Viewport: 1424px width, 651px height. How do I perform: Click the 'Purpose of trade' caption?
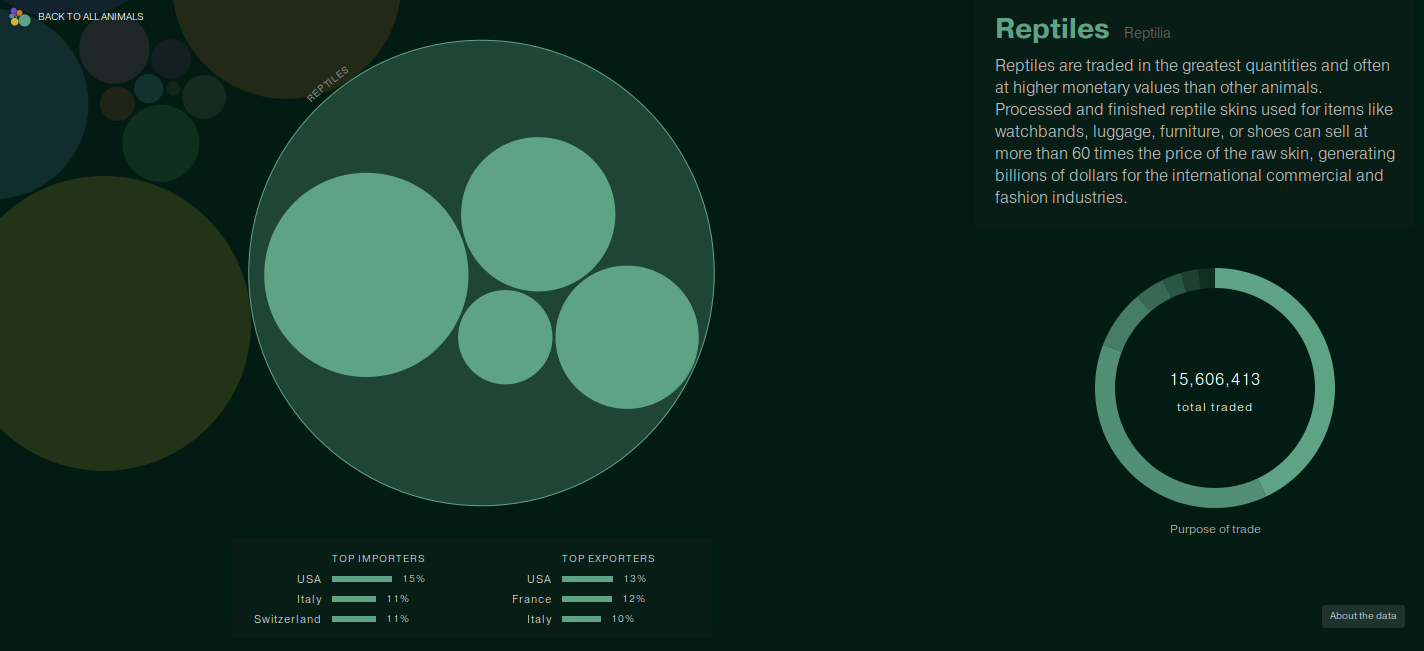[1215, 529]
